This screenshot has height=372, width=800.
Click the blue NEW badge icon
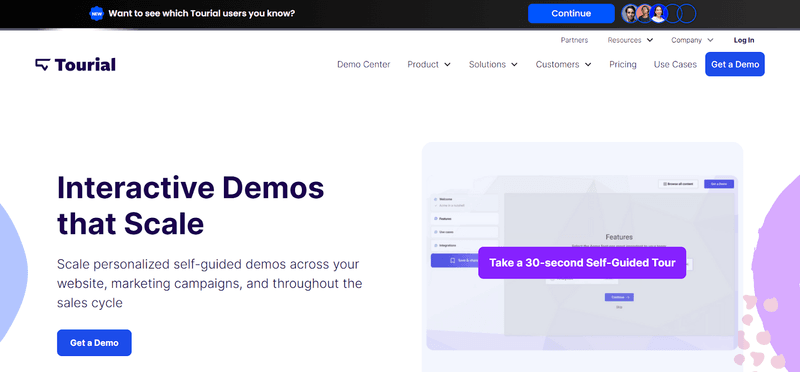click(x=96, y=13)
